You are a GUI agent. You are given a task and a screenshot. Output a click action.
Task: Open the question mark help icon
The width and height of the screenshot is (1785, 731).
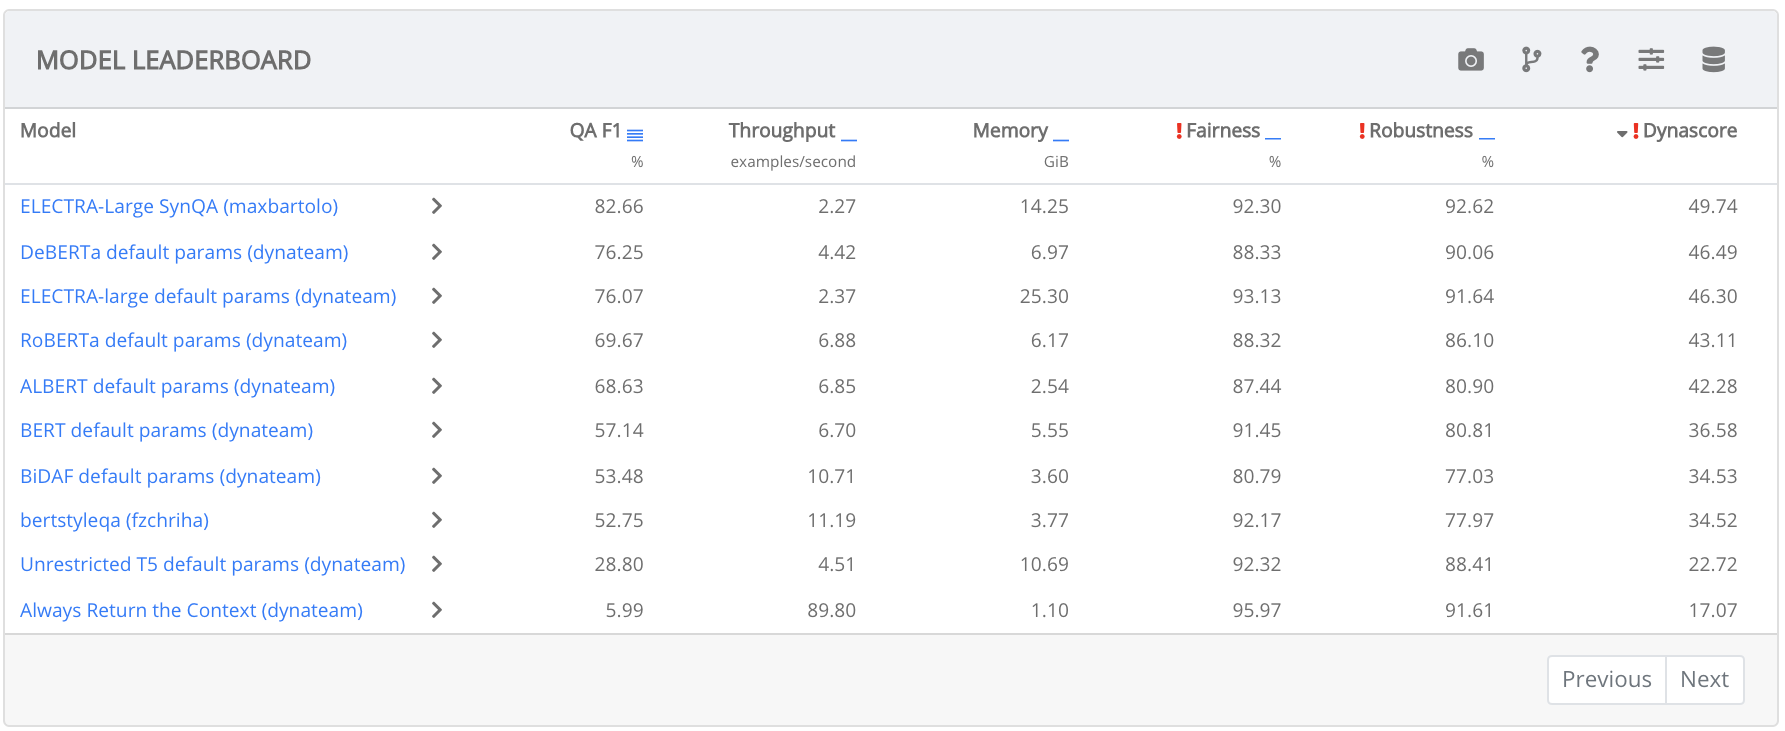point(1589,60)
